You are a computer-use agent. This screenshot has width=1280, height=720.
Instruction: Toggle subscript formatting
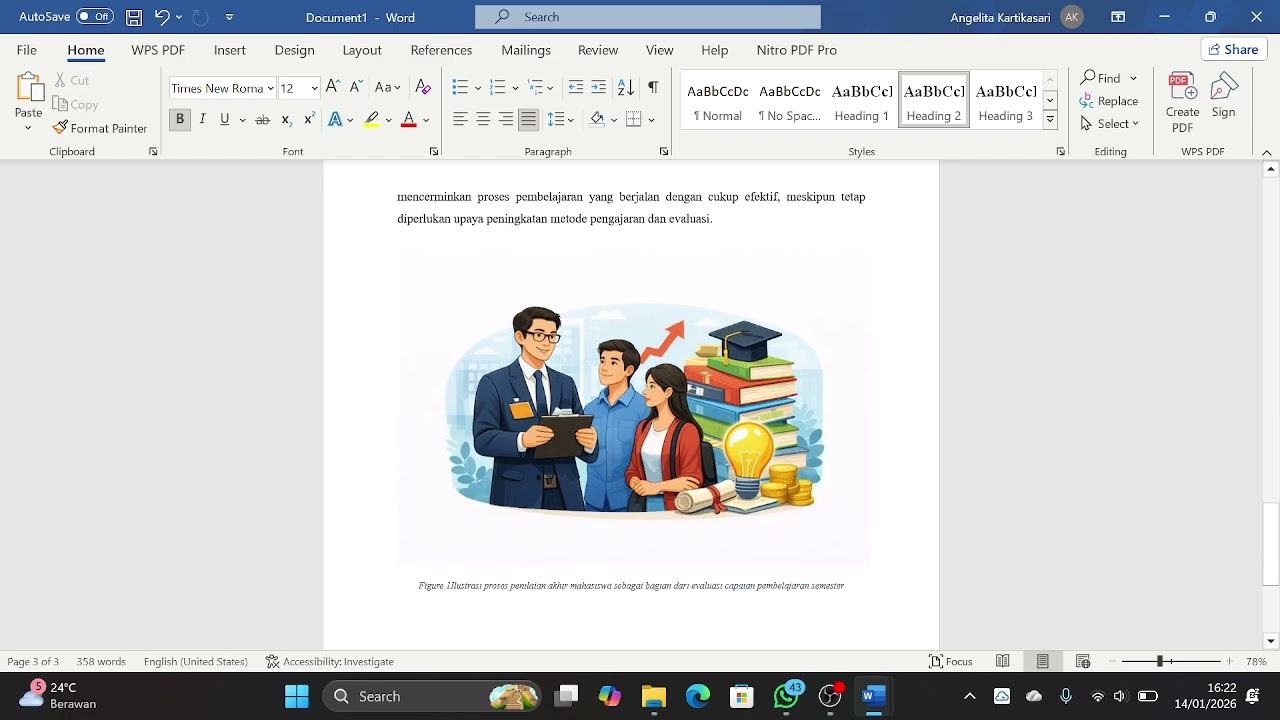[286, 119]
